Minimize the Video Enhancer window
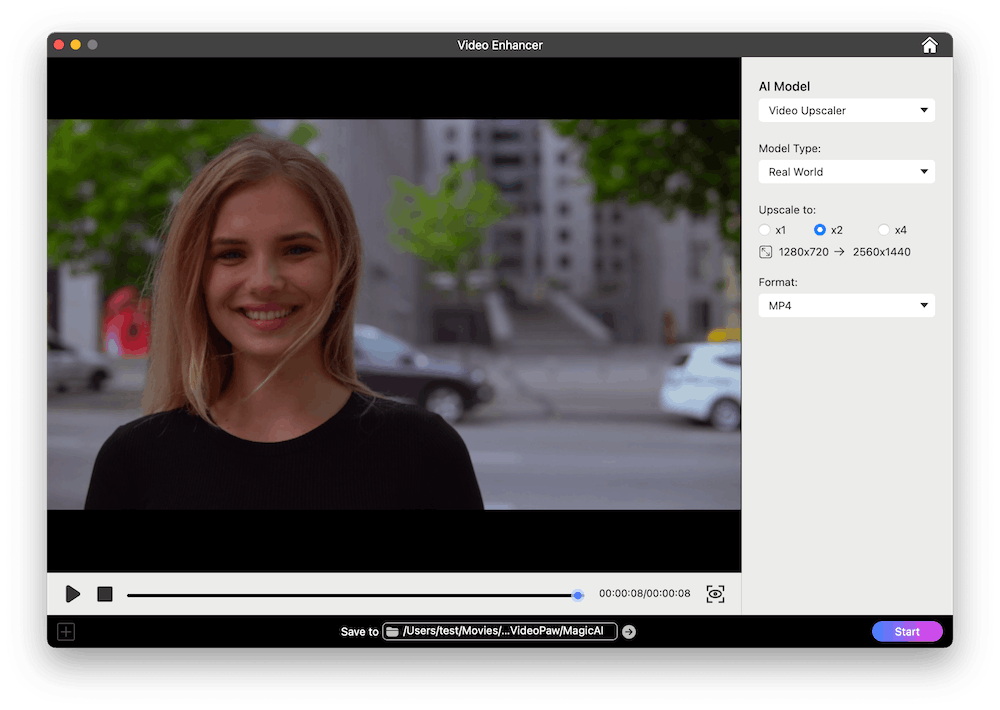Image resolution: width=1000 pixels, height=710 pixels. click(x=75, y=45)
